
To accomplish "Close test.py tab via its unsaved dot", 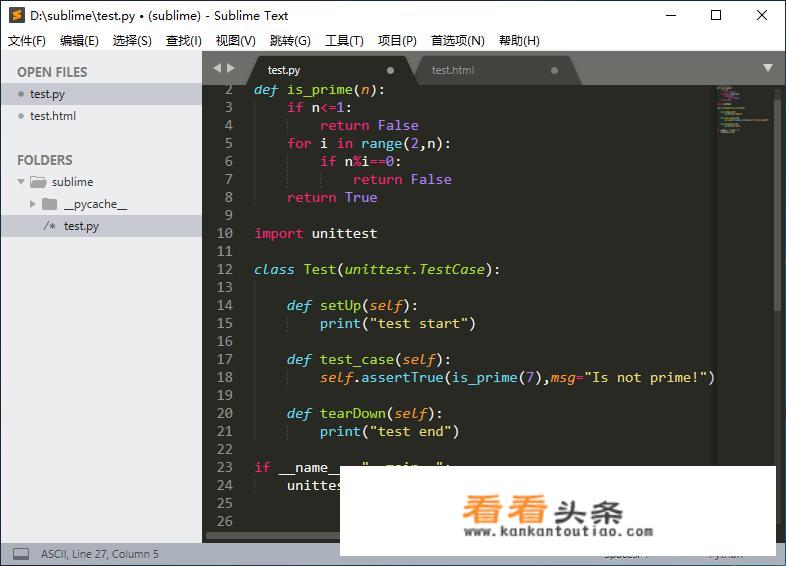I will click(390, 71).
